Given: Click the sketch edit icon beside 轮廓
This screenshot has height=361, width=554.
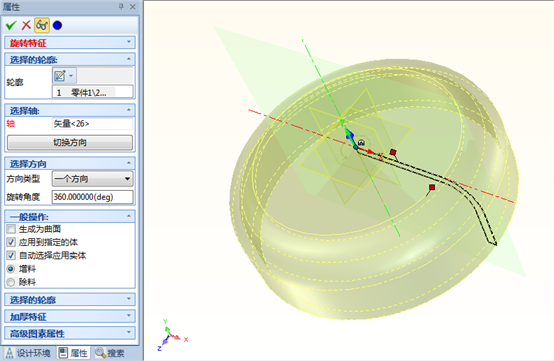Looking at the screenshot, I should coord(60,76).
